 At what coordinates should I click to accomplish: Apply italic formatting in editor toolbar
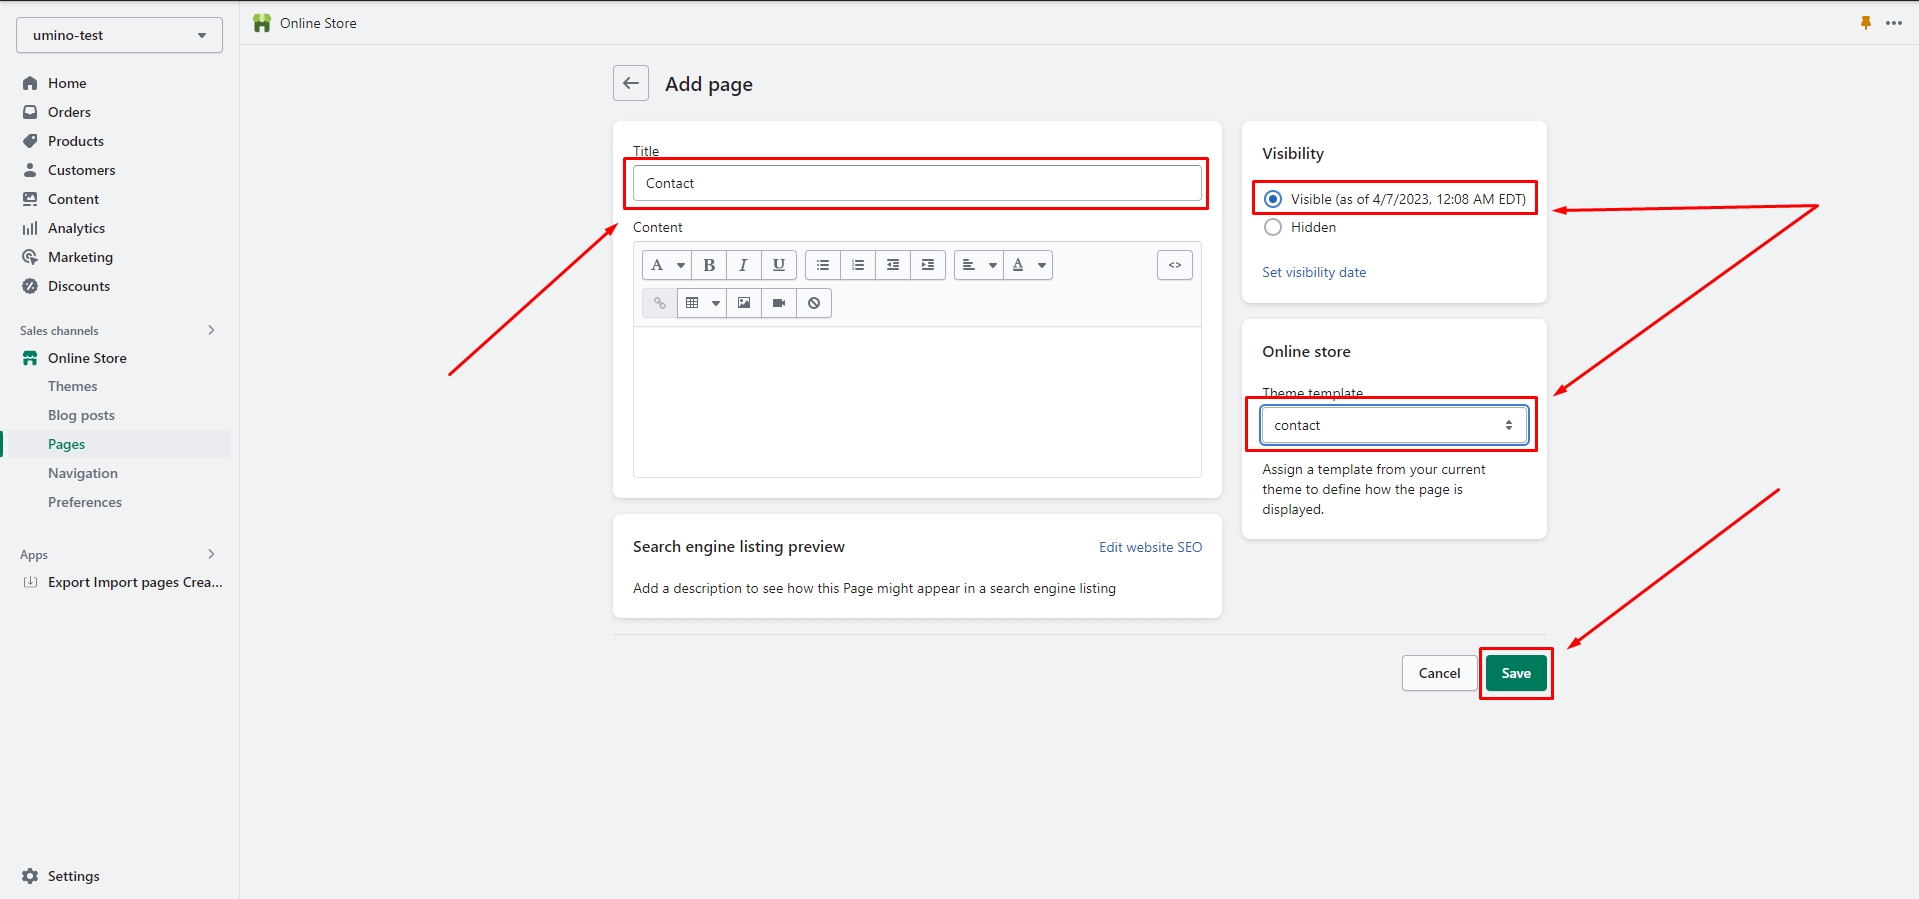pyautogui.click(x=743, y=265)
